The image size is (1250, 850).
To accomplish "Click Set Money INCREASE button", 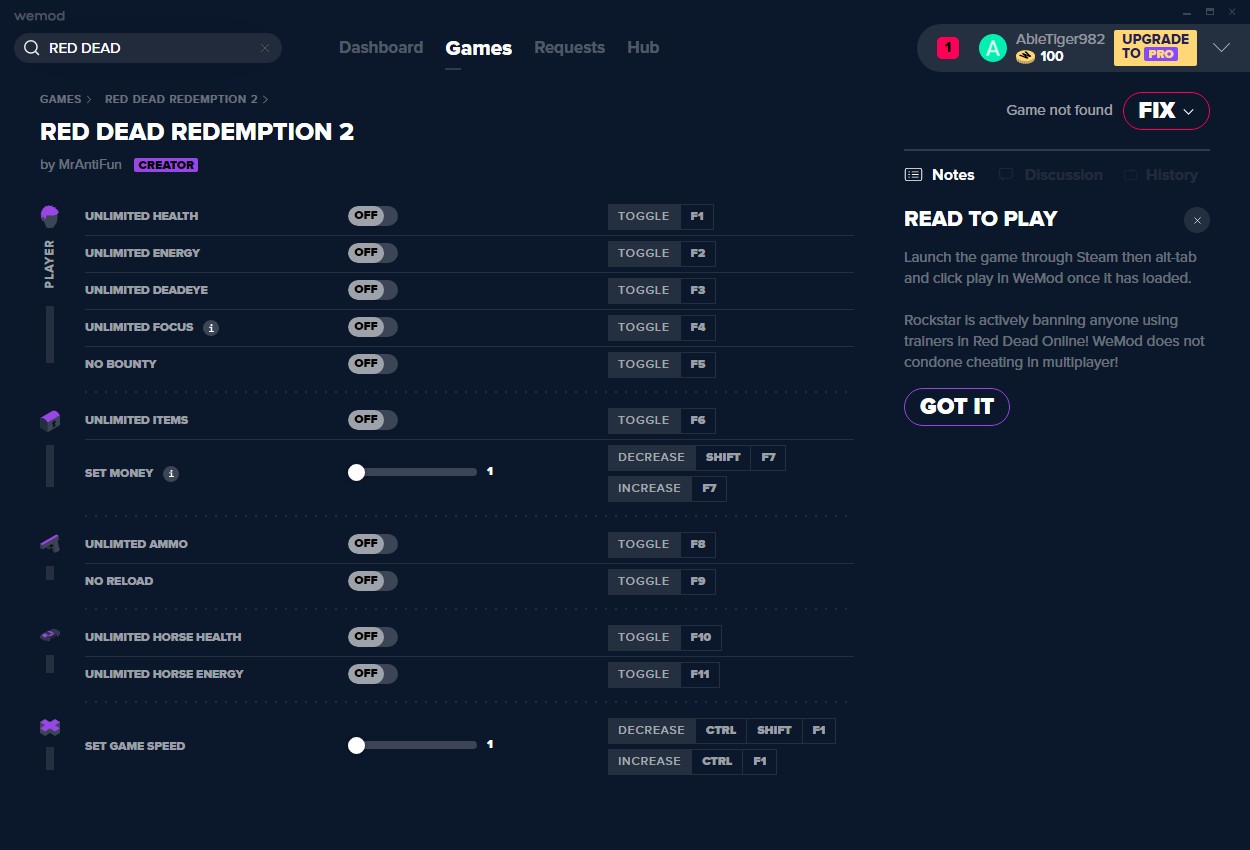I will tap(649, 488).
